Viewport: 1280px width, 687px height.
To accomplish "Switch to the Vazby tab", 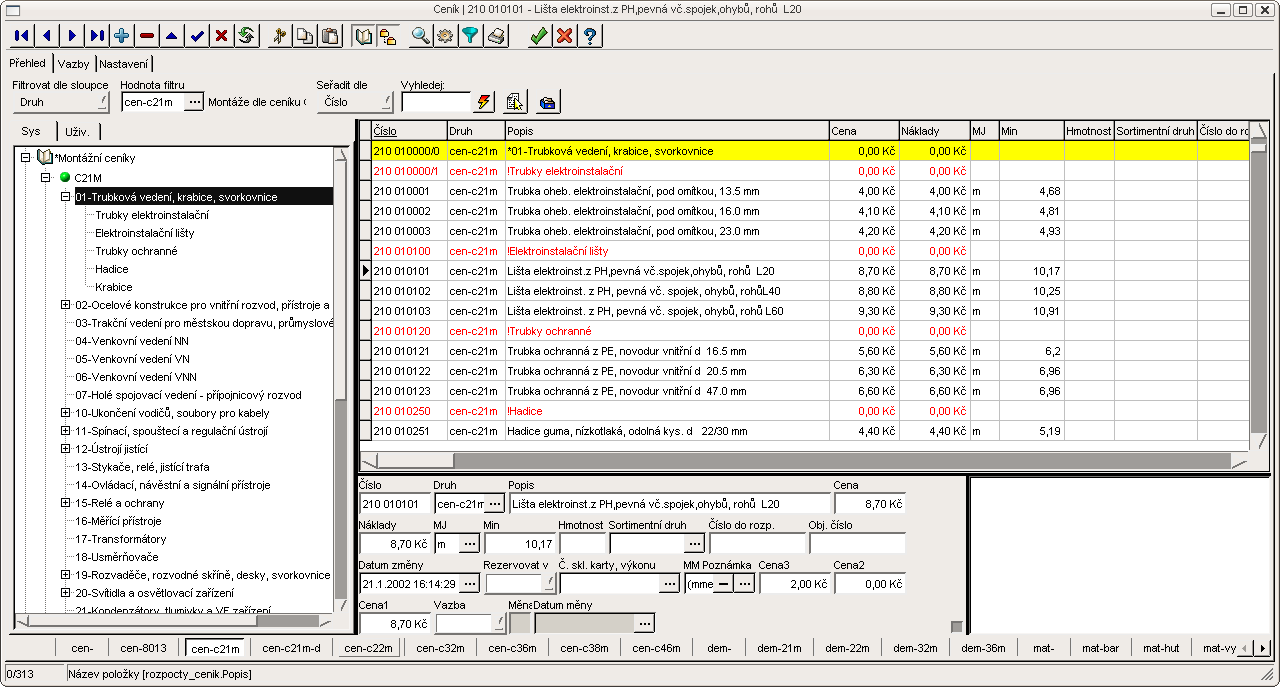I will (x=73, y=63).
